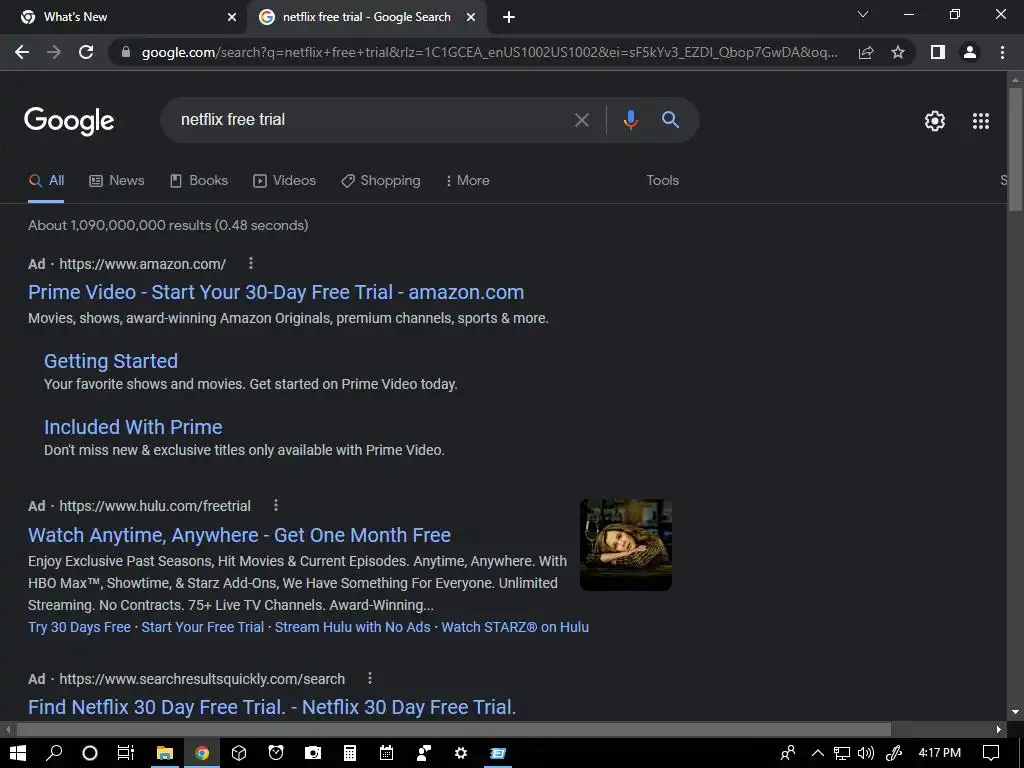
Task: Submit search with the magnifier icon
Action: (x=670, y=120)
